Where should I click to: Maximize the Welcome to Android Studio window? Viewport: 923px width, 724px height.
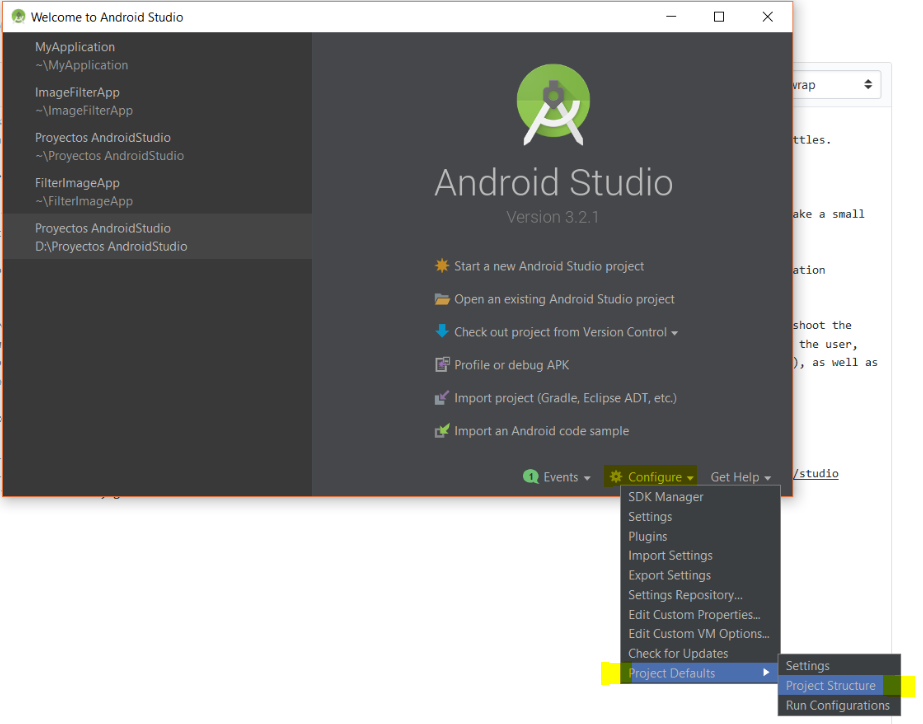coord(719,16)
